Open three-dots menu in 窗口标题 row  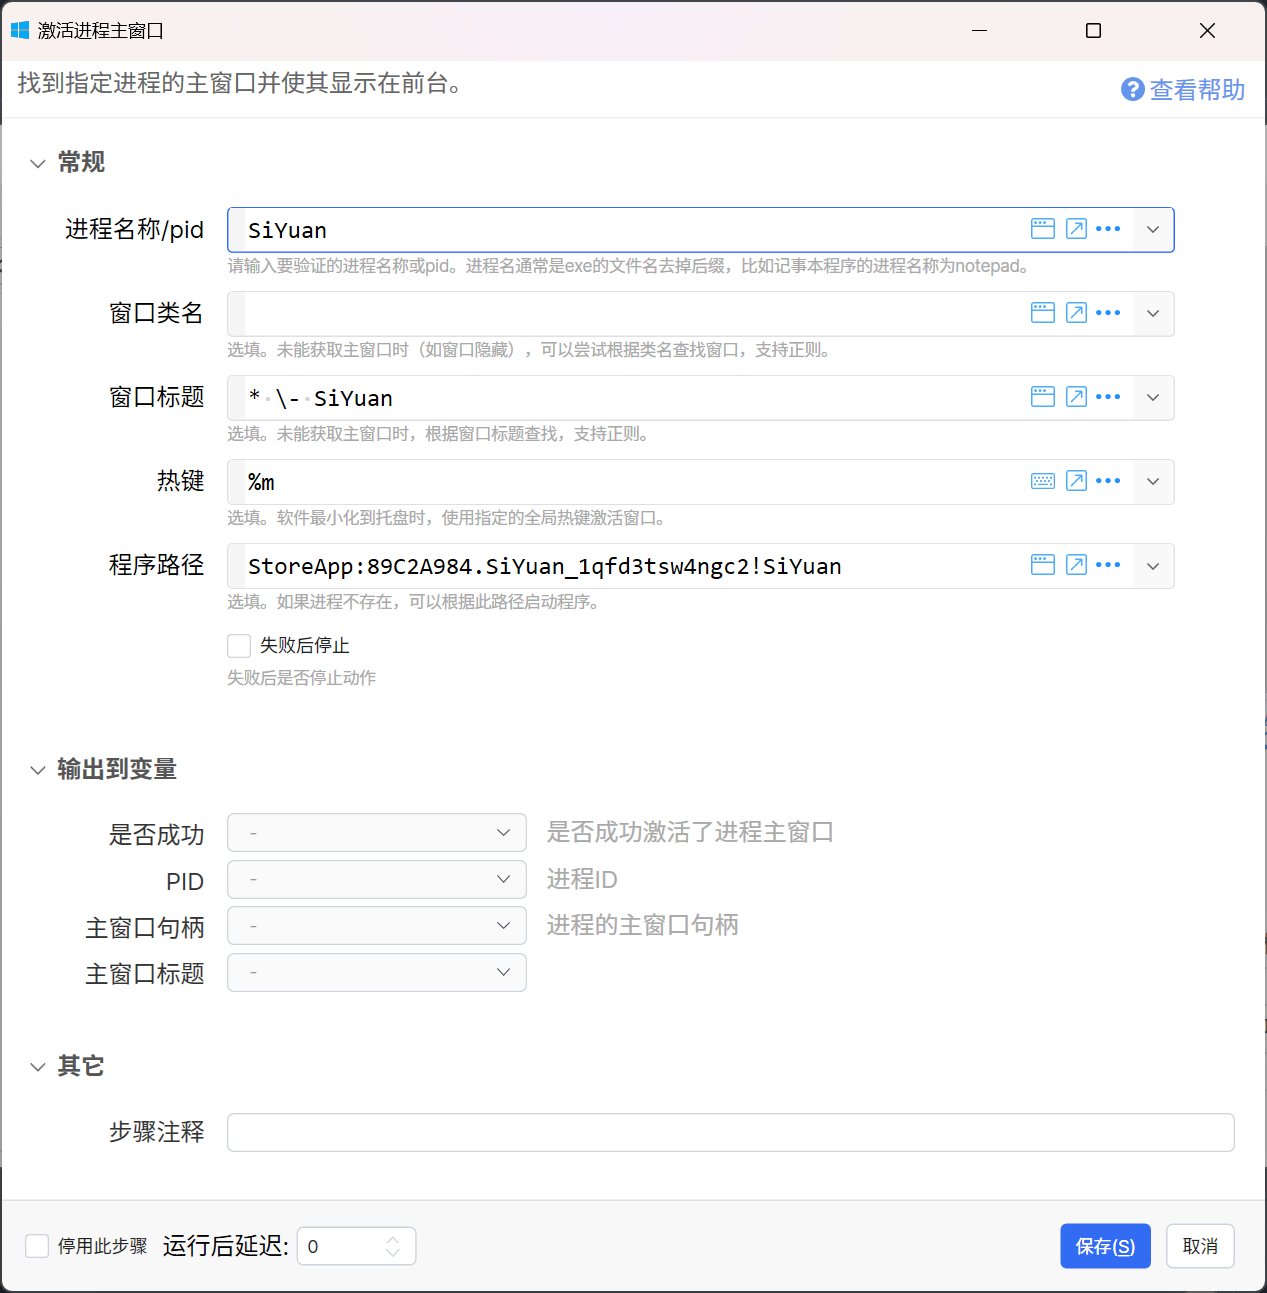pyautogui.click(x=1108, y=397)
